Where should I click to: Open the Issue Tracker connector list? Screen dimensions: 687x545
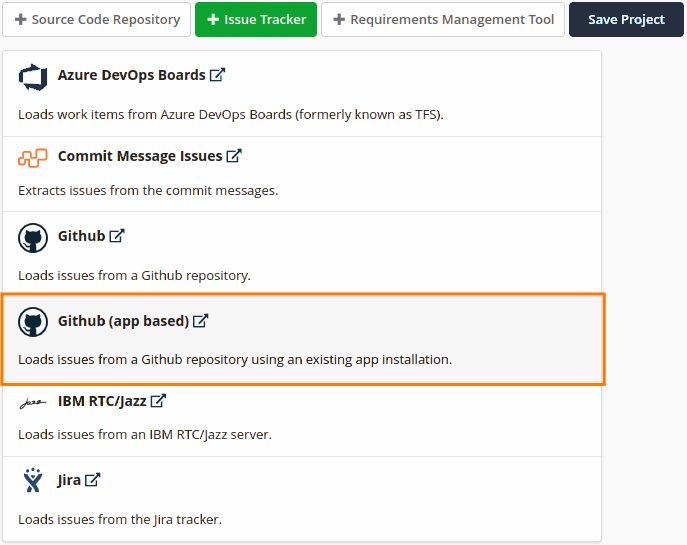coord(256,19)
